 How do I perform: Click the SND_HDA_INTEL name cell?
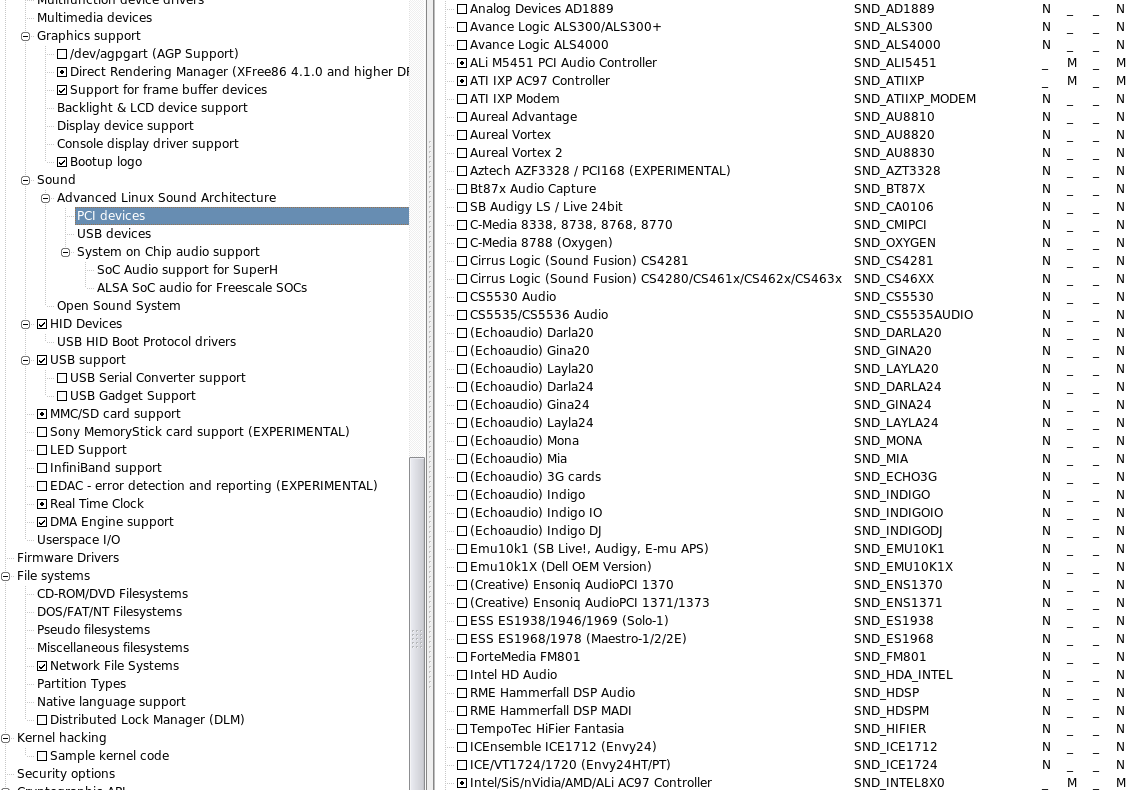(x=903, y=675)
